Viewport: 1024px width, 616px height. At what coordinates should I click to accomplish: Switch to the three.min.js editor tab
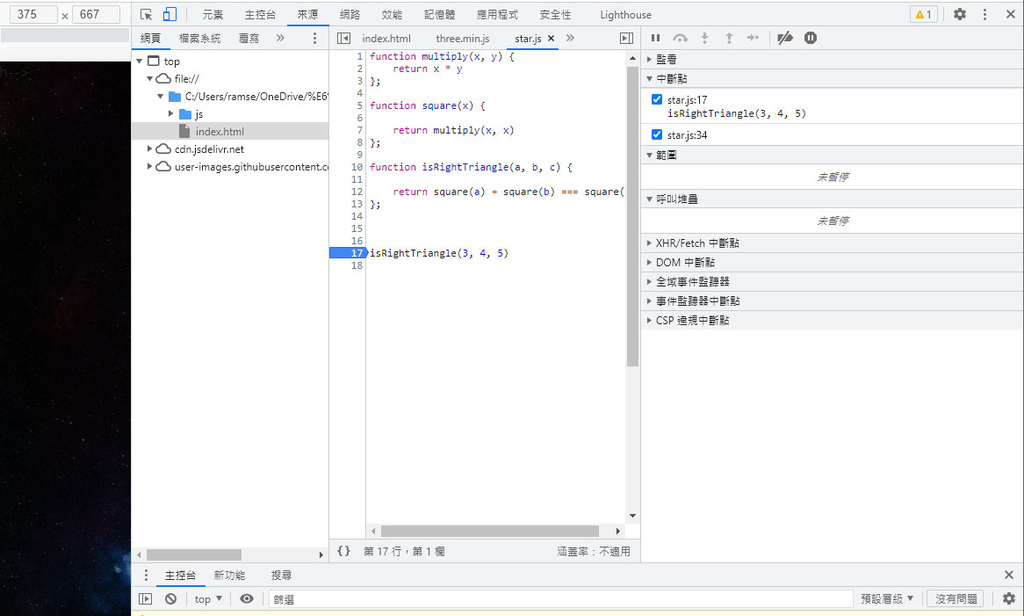click(462, 38)
